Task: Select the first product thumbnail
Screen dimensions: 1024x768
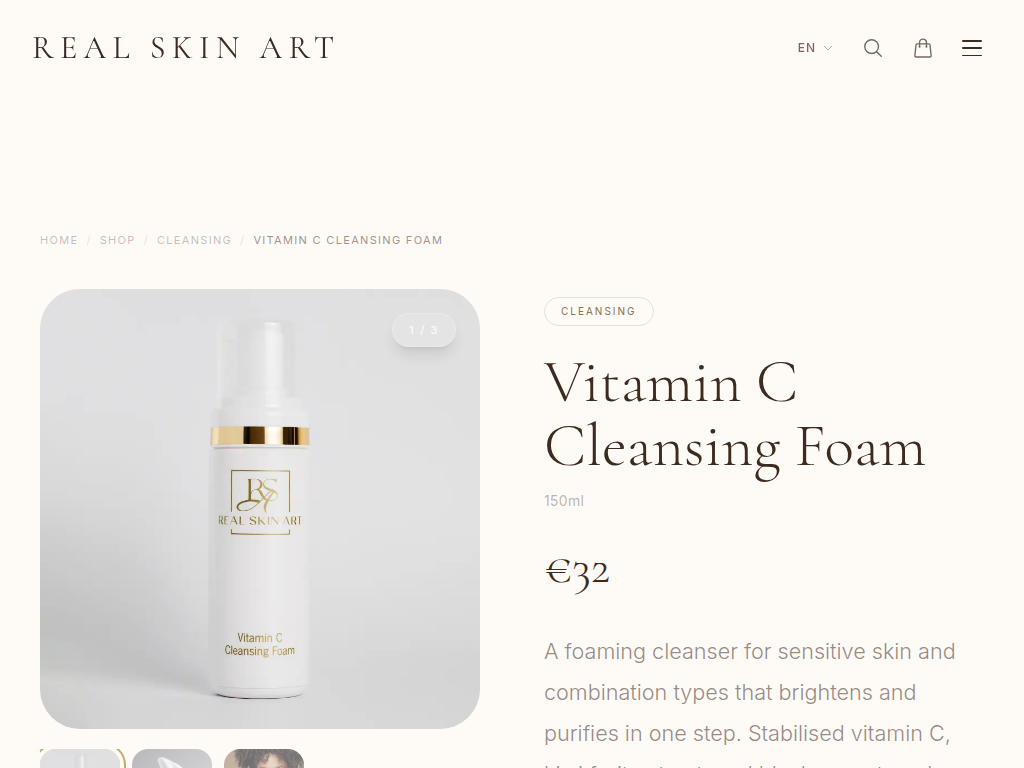Action: click(x=82, y=759)
